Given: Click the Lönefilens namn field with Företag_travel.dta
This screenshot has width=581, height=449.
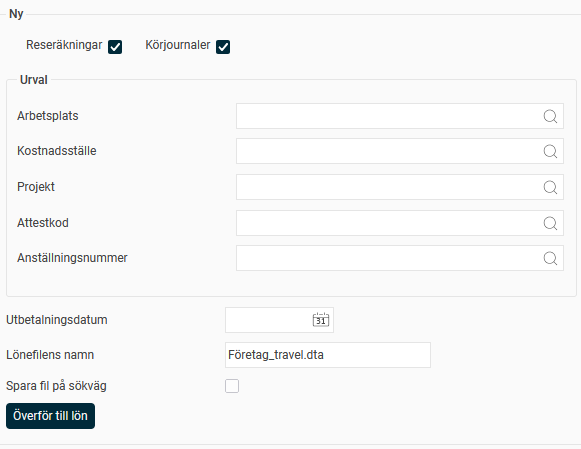Looking at the screenshot, I should pyautogui.click(x=328, y=355).
